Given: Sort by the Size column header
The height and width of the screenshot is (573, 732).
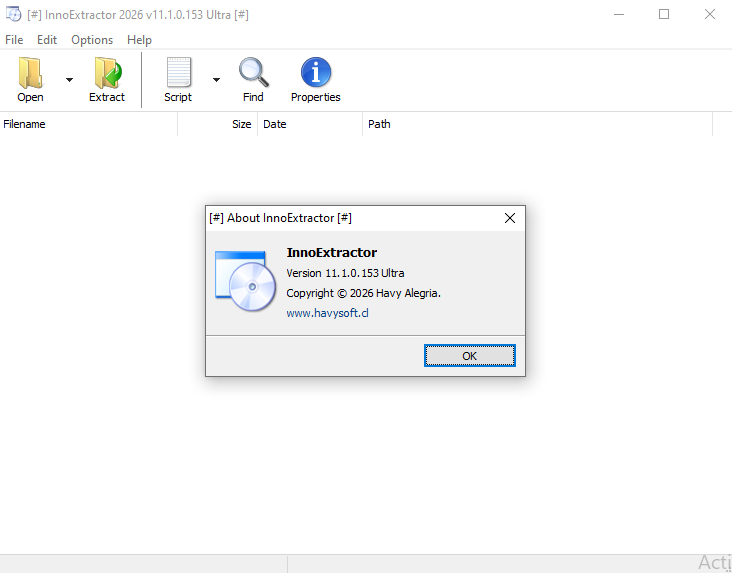Looking at the screenshot, I should click(218, 124).
